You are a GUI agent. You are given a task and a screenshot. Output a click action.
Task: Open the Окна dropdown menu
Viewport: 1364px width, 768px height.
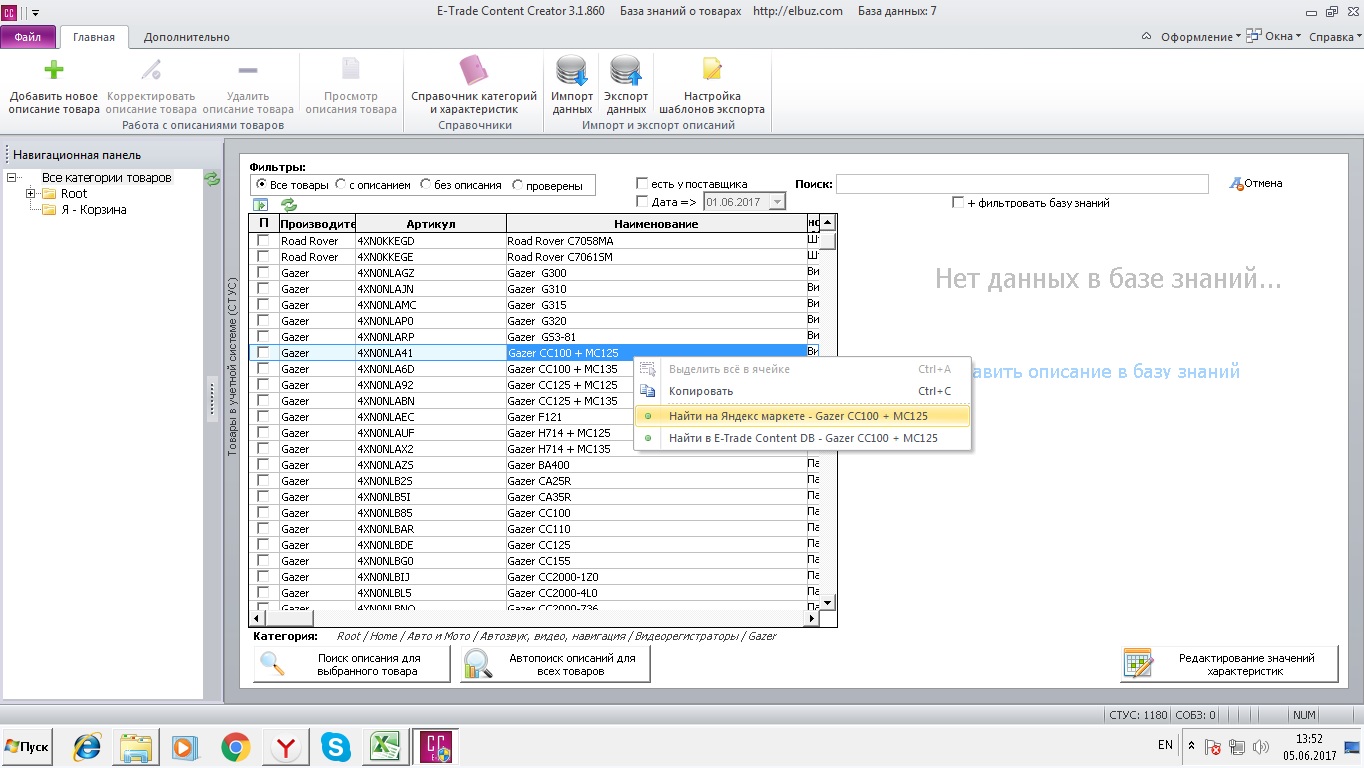tap(1273, 37)
